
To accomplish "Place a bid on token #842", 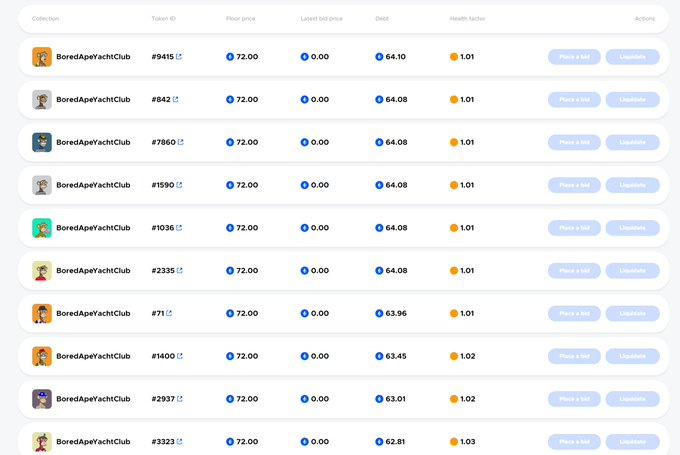I will pyautogui.click(x=574, y=99).
